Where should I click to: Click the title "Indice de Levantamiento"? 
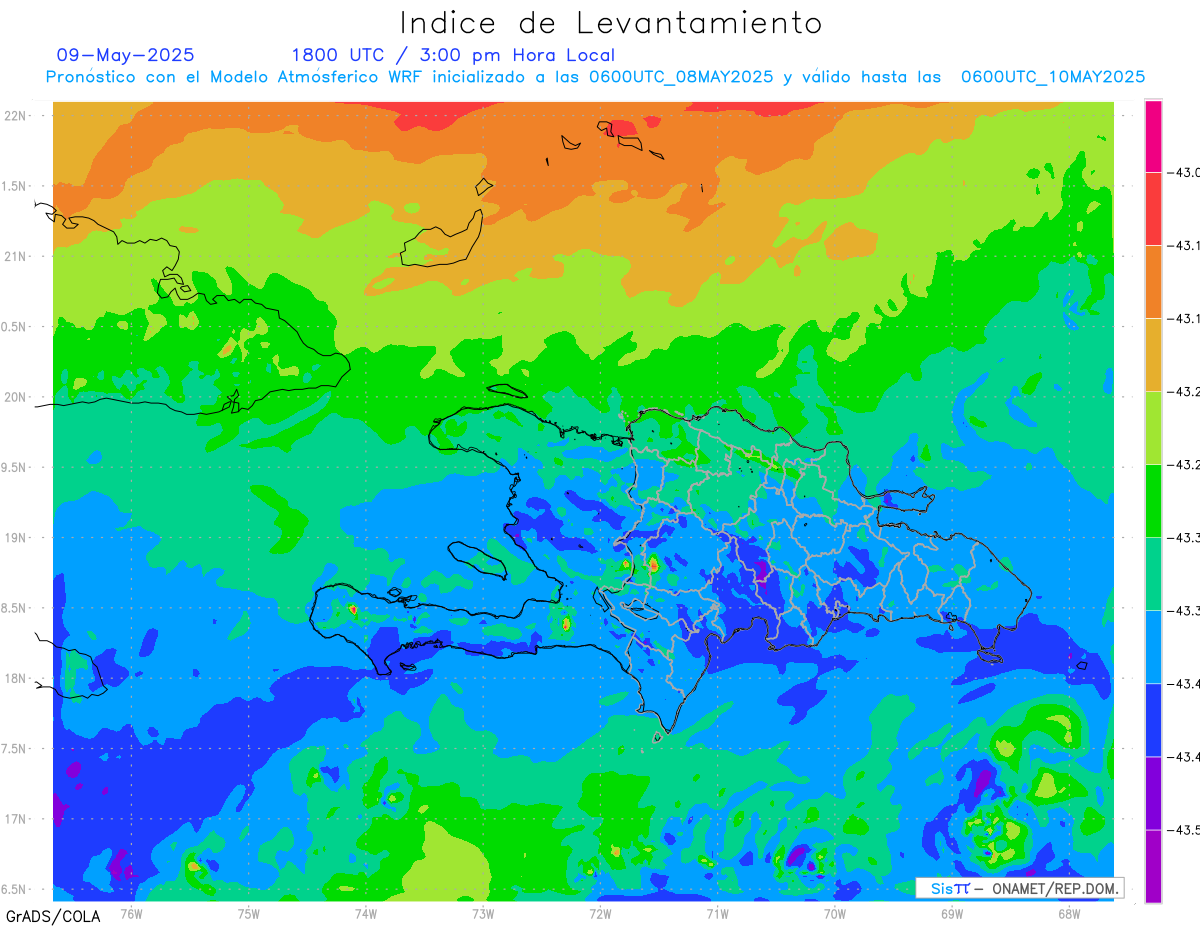click(x=611, y=22)
